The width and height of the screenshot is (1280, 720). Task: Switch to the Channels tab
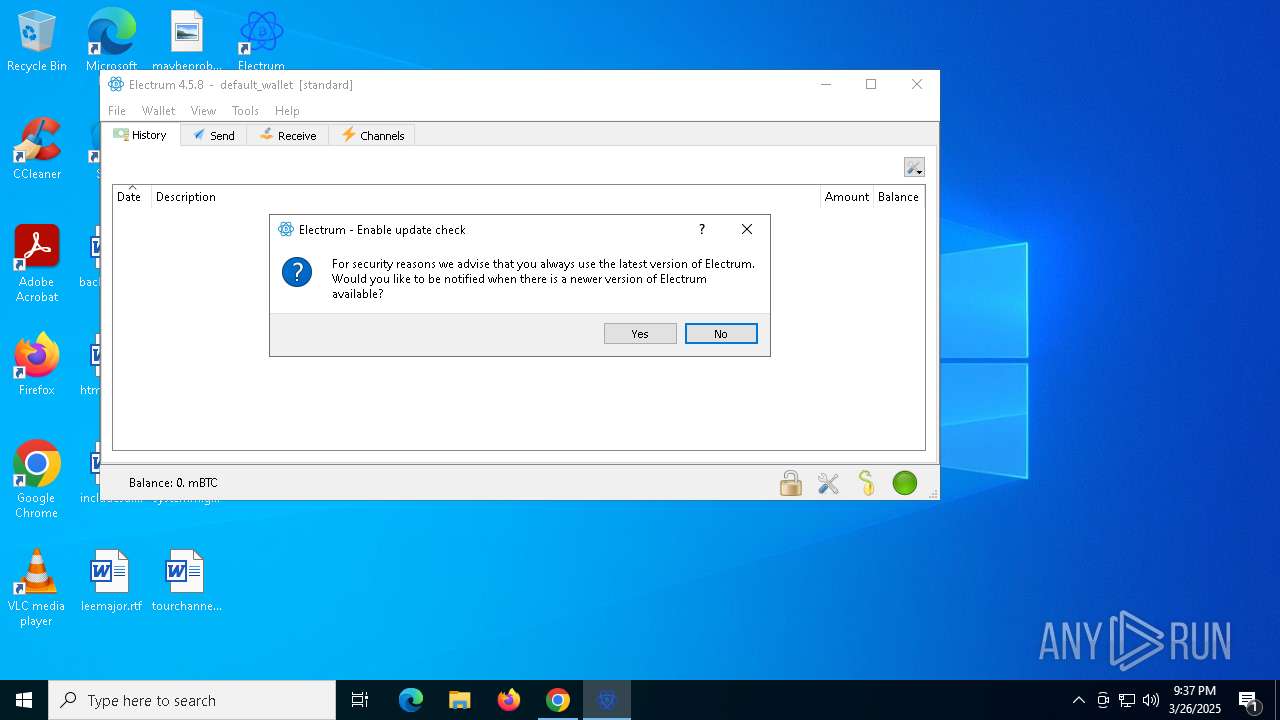point(373,135)
